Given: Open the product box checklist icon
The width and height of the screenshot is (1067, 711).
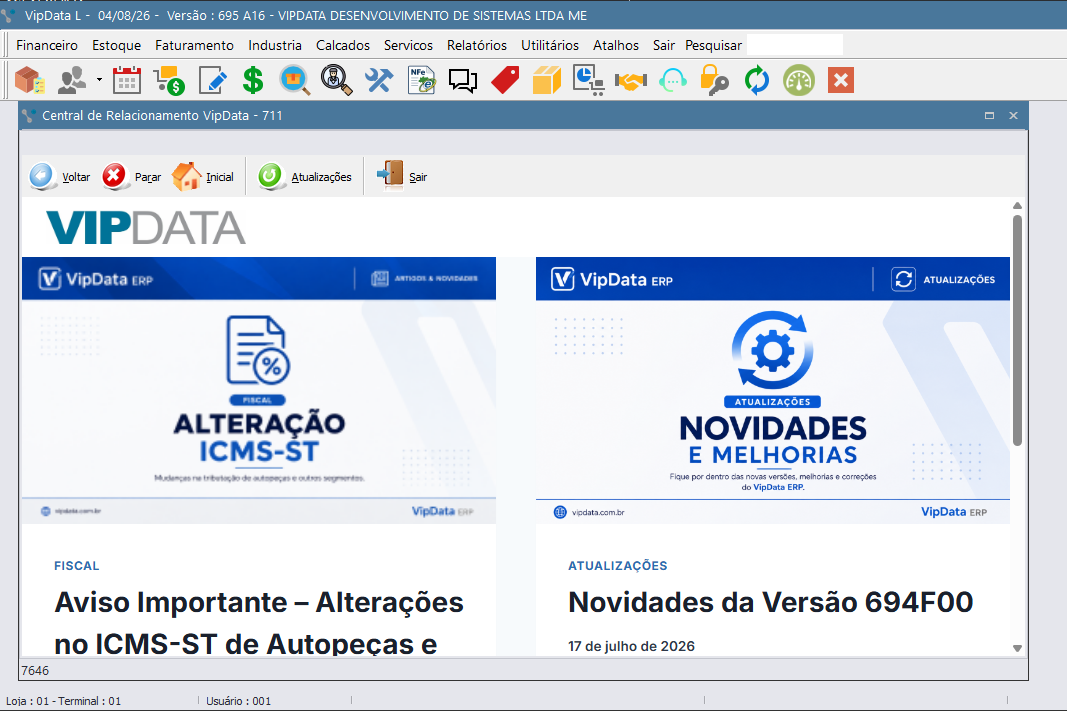Looking at the screenshot, I should (30, 80).
